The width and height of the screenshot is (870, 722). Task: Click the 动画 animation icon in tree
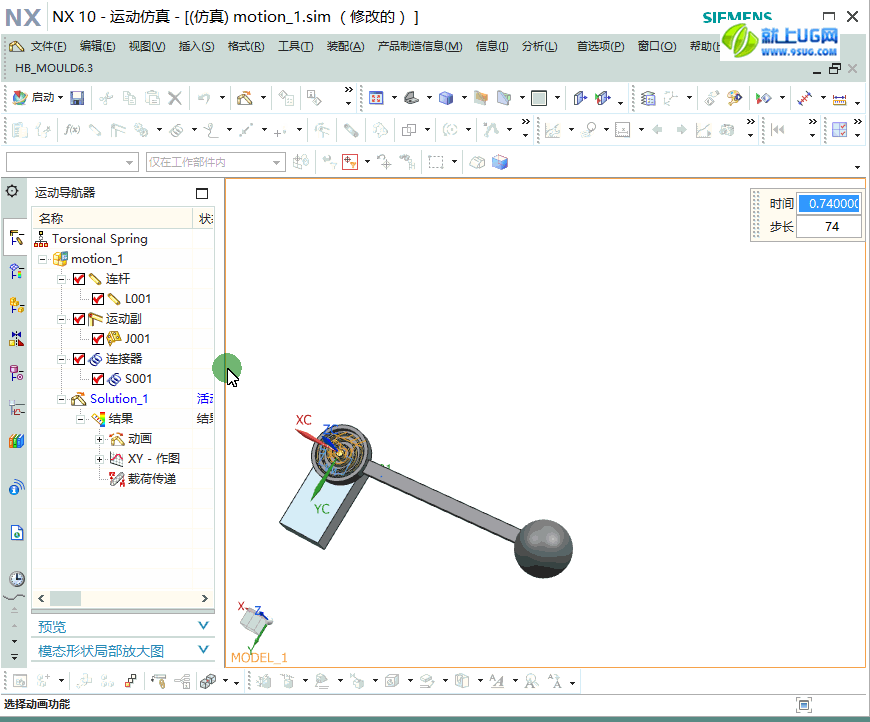pos(117,439)
